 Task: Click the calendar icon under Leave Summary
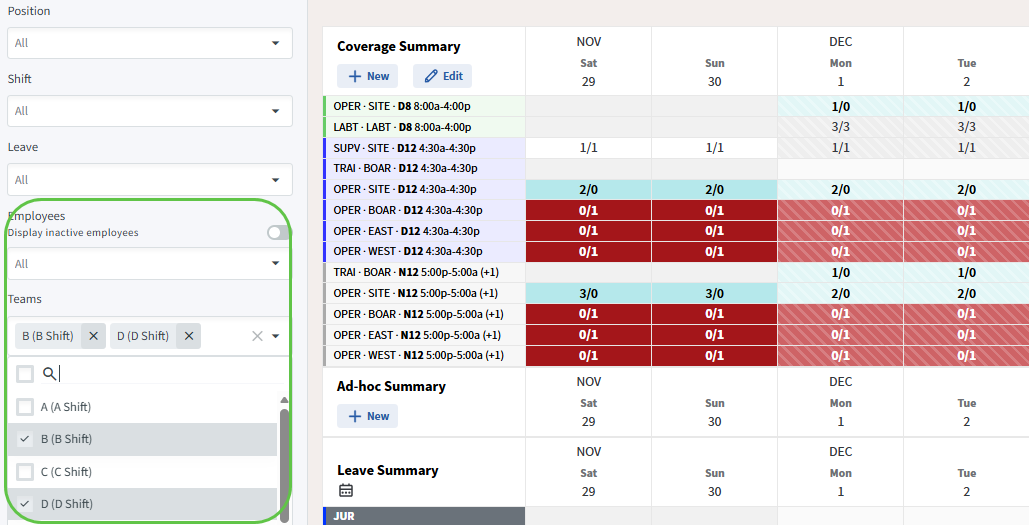click(346, 490)
